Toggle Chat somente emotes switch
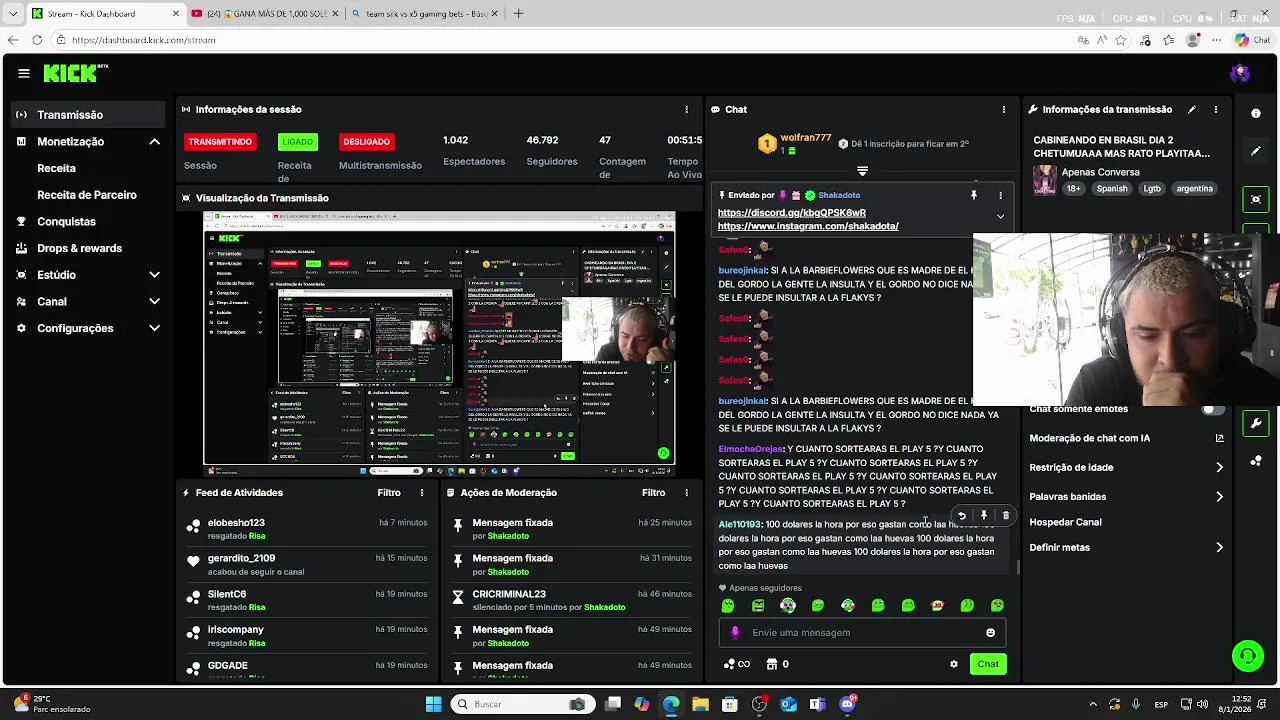Screen dimensions: 1280x720 click(x=1213, y=409)
